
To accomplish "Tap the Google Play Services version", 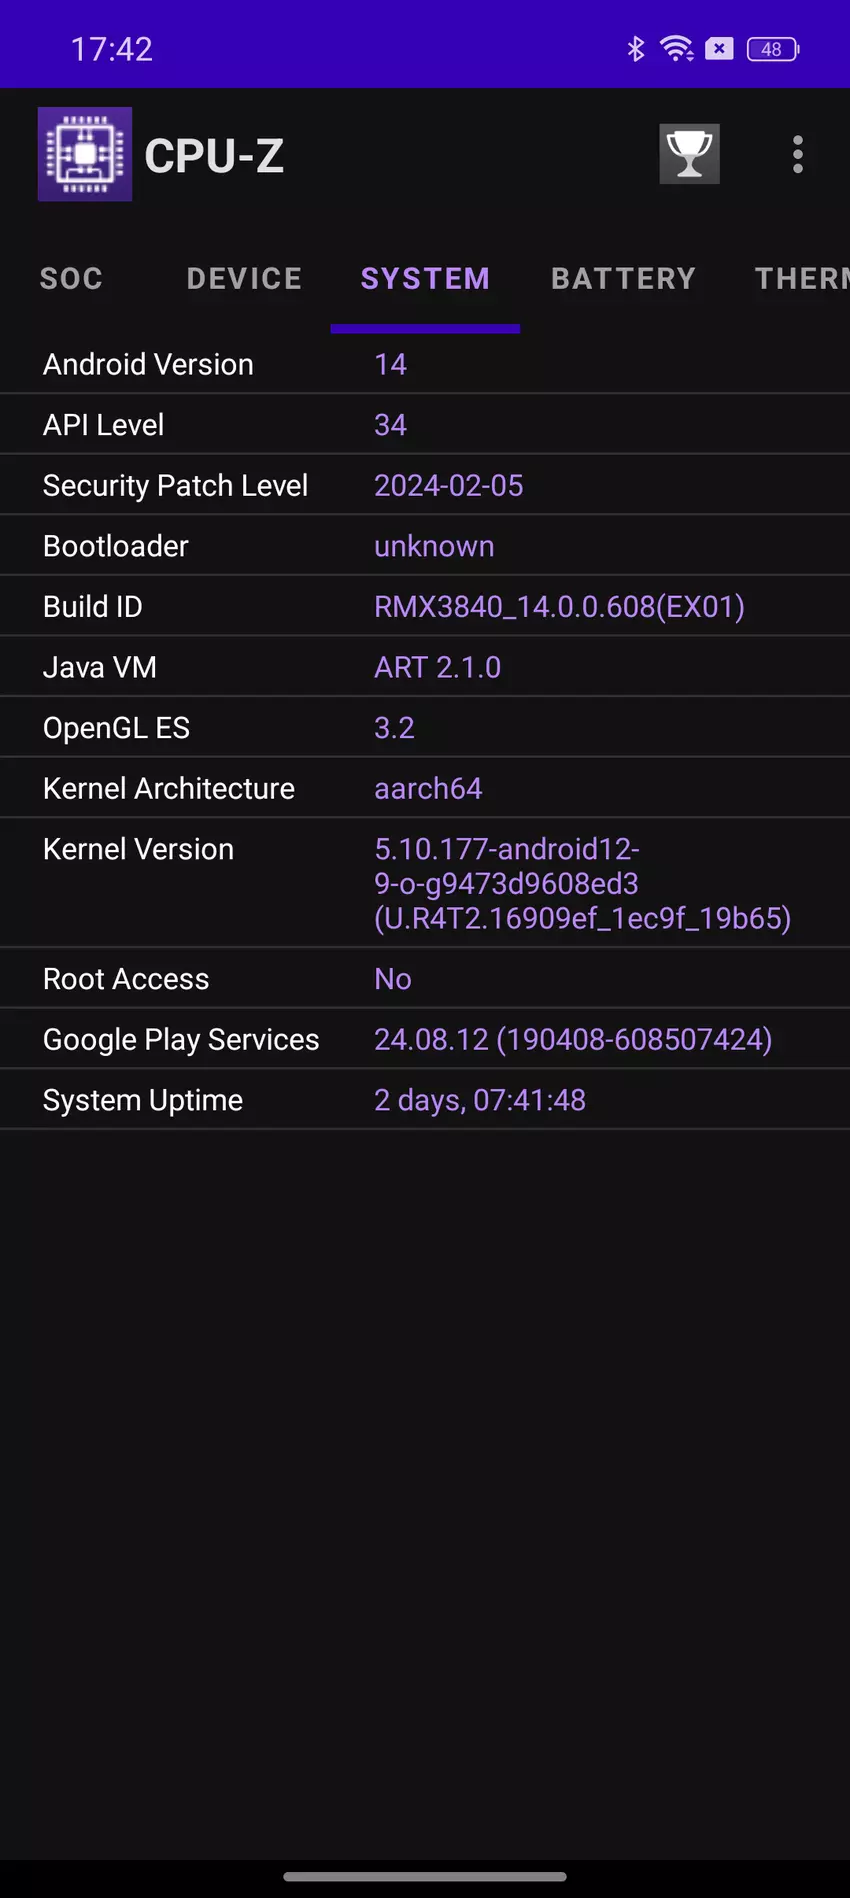I will tap(572, 1040).
